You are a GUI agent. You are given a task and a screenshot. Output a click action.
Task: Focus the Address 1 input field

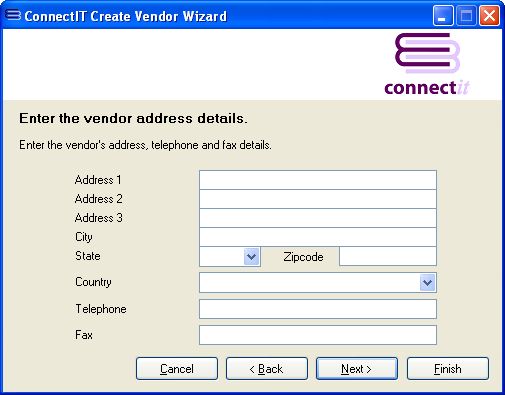pos(318,180)
